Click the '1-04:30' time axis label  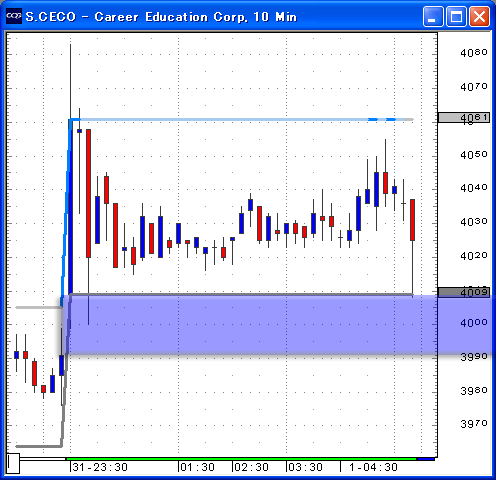pos(373,467)
